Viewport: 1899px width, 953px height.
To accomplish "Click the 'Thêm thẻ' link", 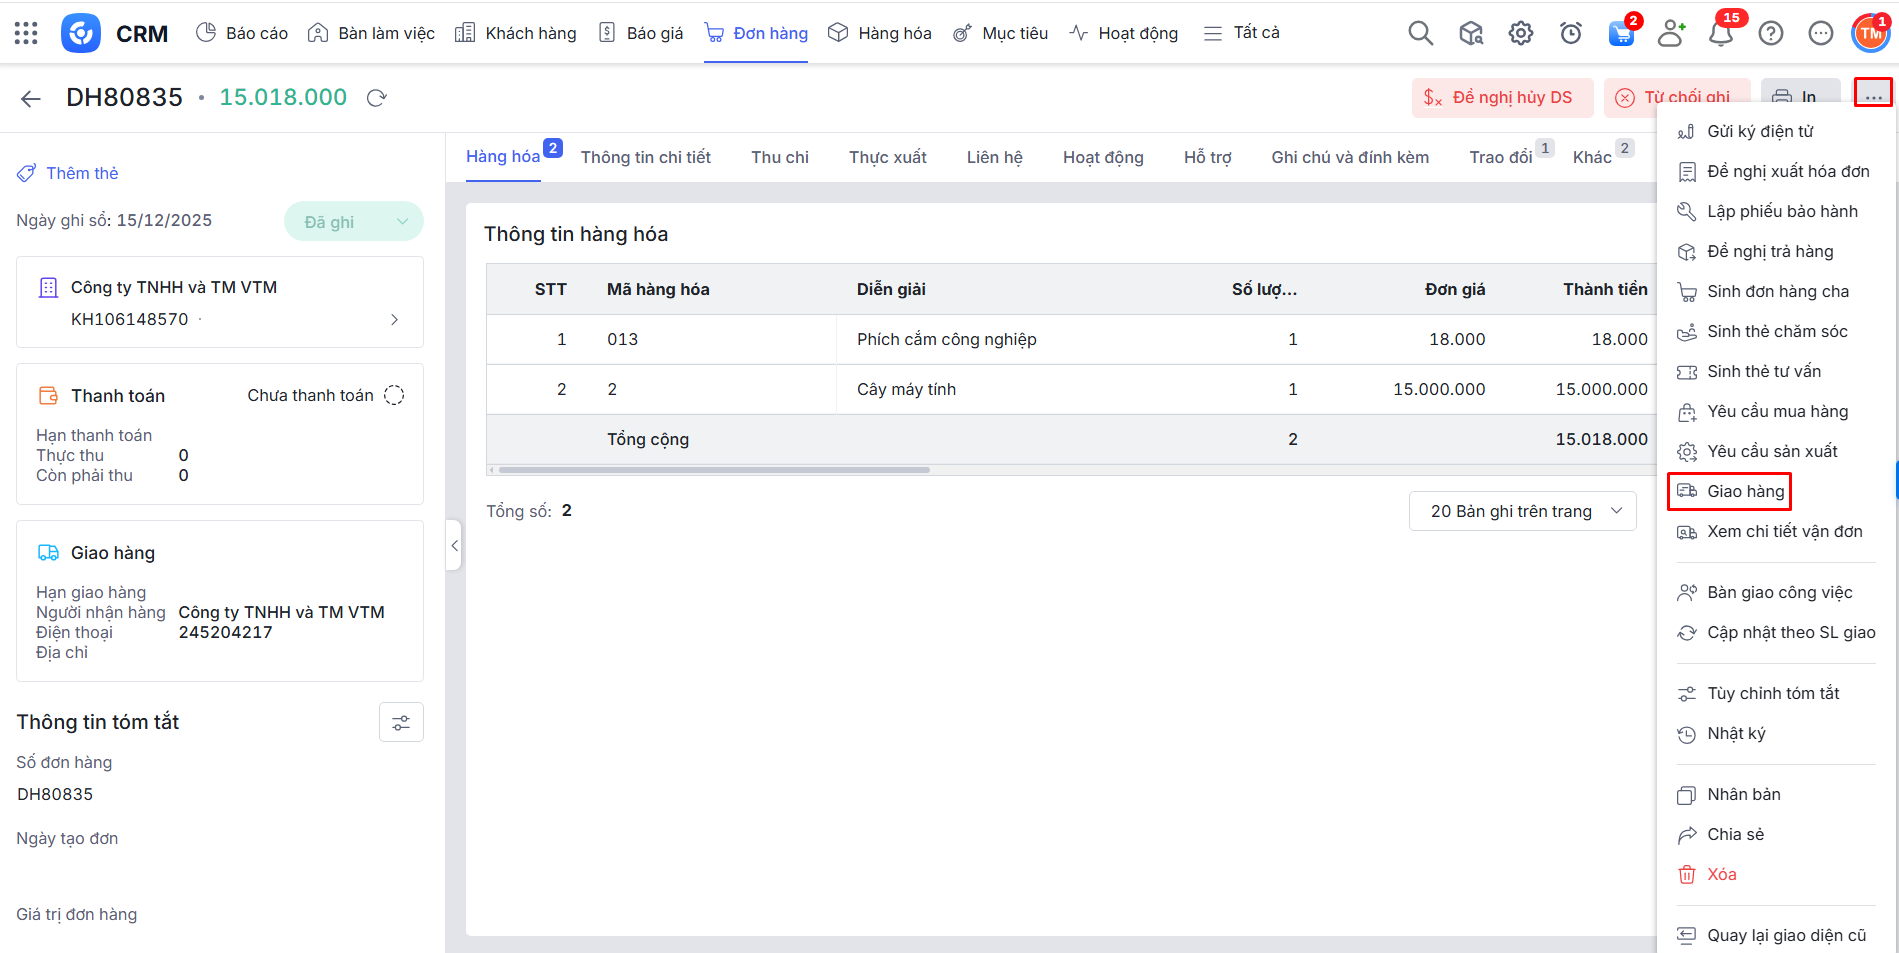I will 81,173.
